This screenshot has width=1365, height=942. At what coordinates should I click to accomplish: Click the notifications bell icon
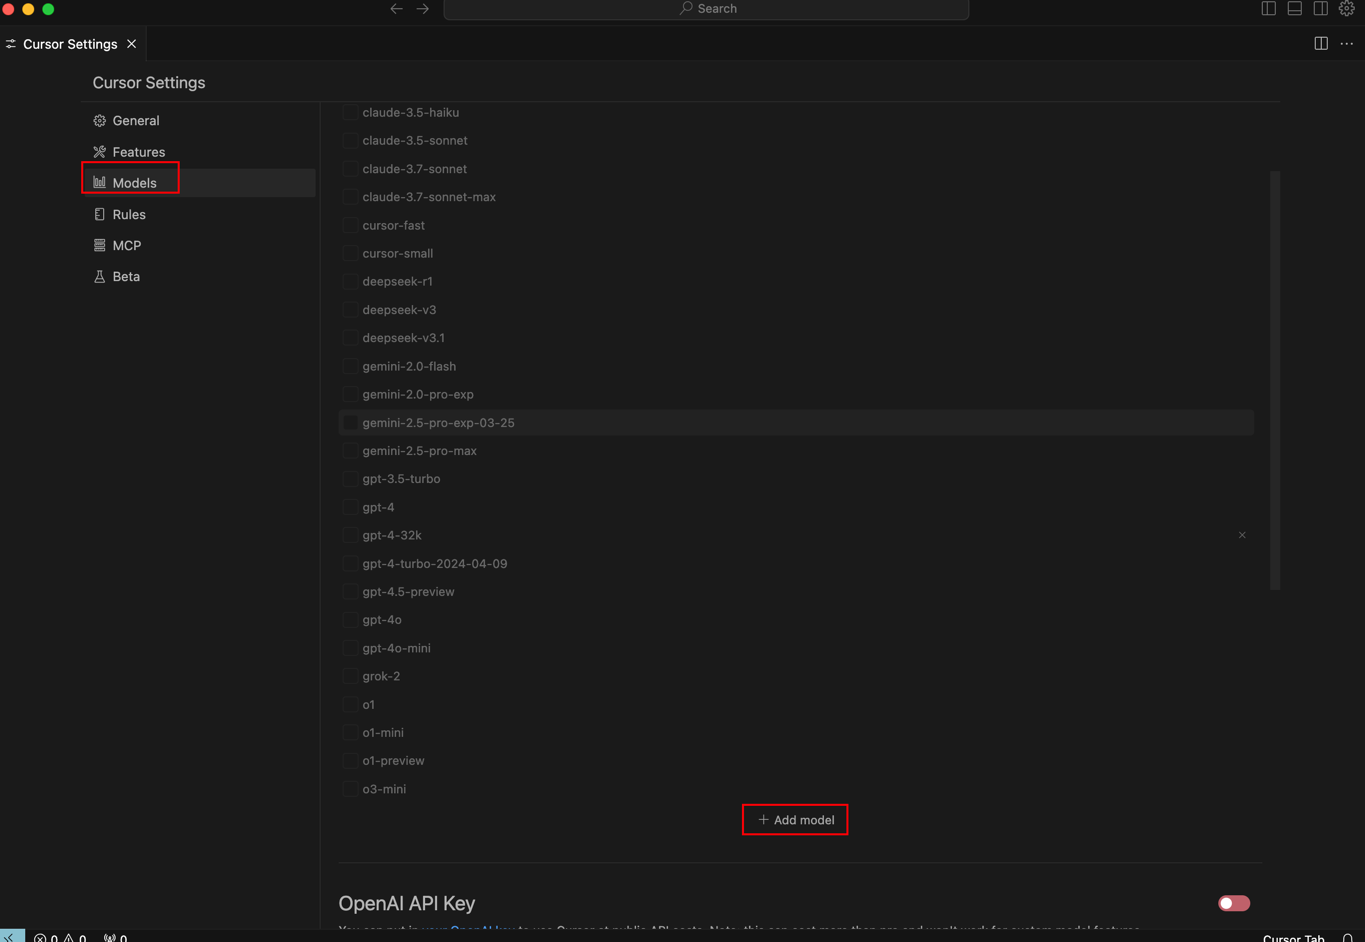coord(1347,937)
